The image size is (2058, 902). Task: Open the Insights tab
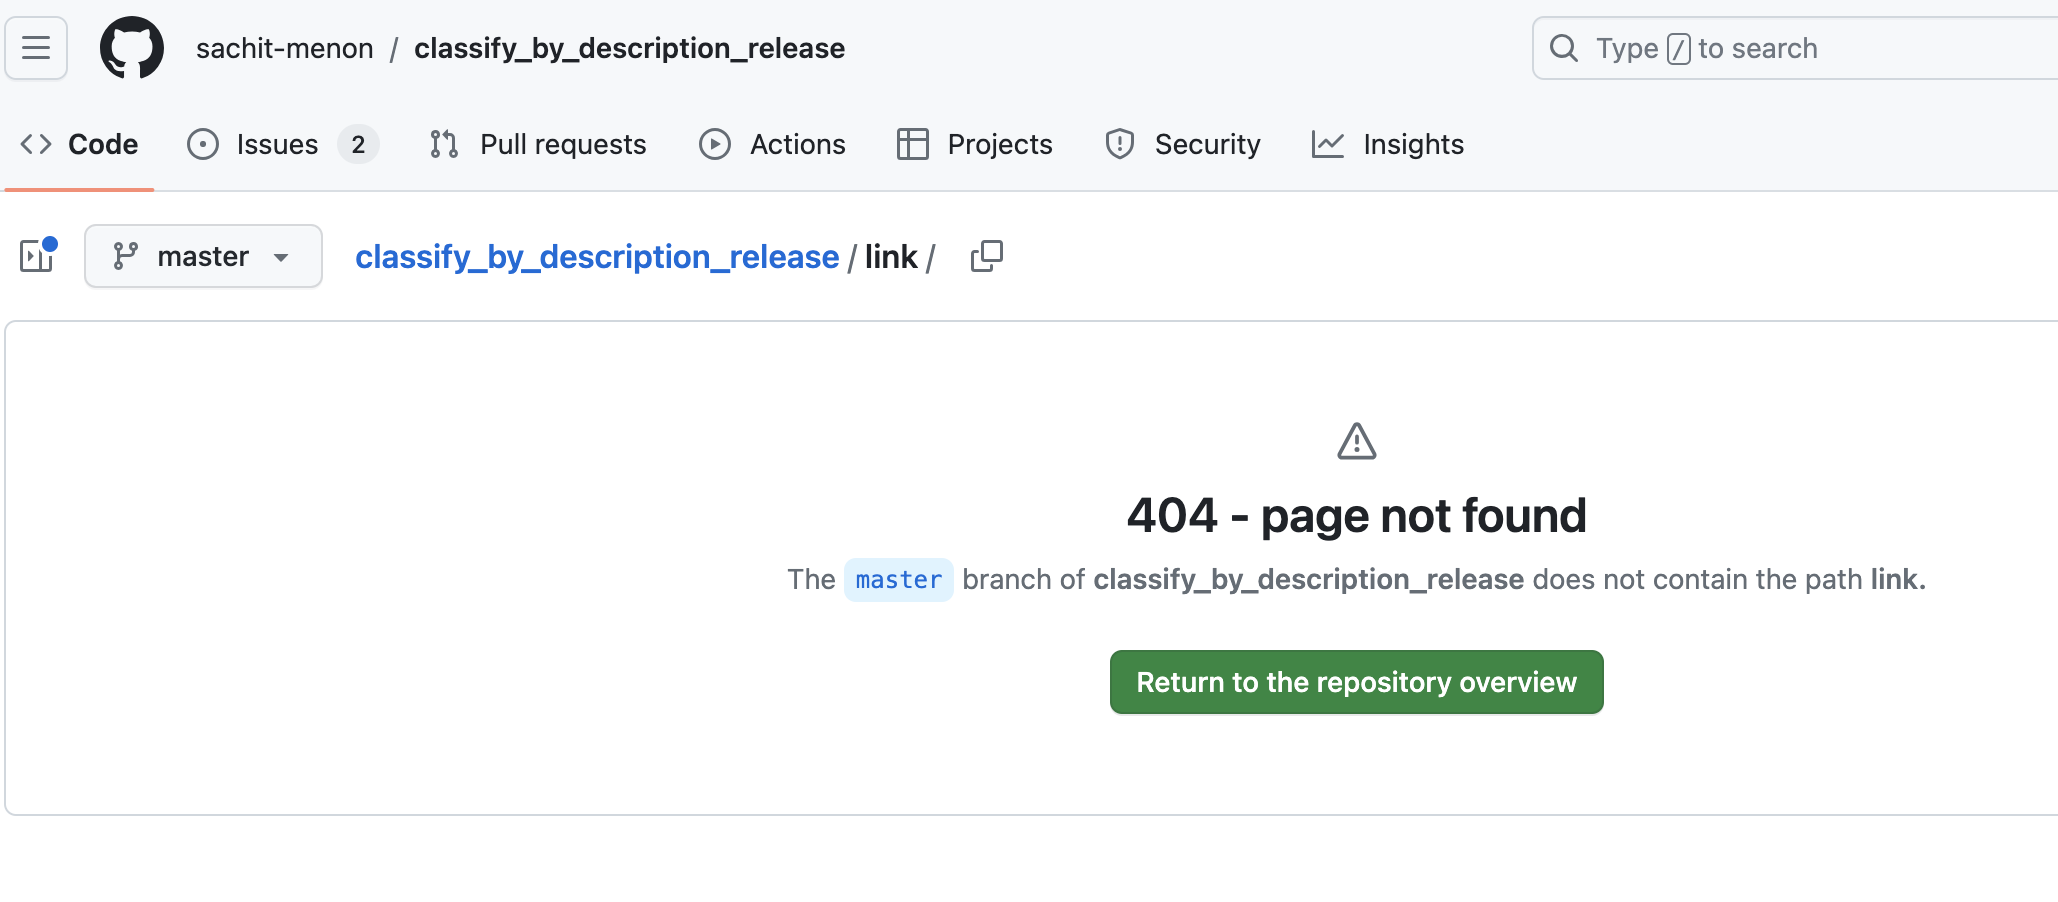point(1412,144)
